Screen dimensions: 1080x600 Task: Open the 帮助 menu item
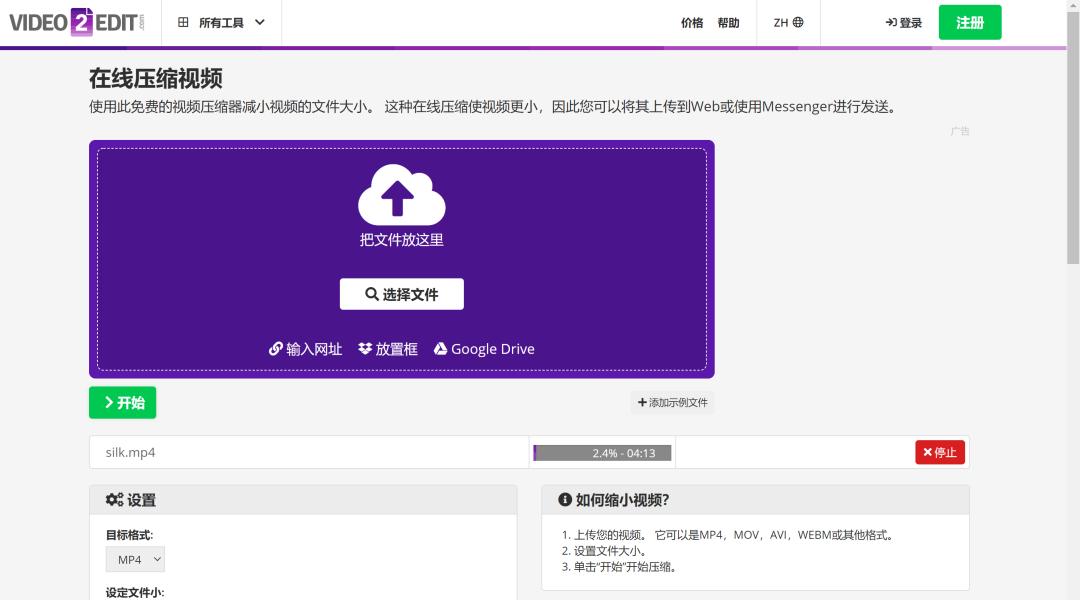pos(729,22)
